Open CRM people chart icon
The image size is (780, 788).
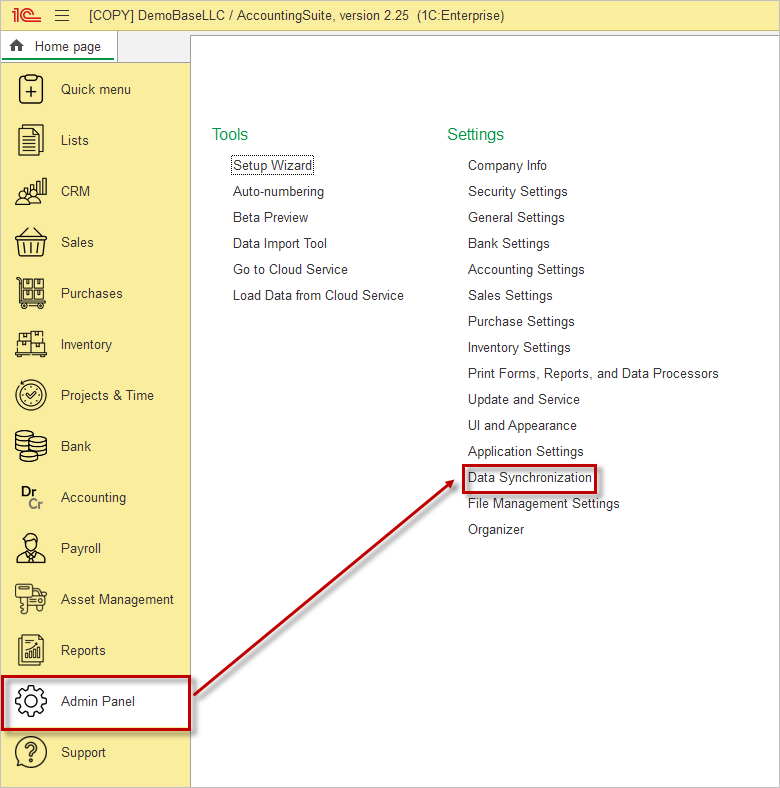coord(31,191)
